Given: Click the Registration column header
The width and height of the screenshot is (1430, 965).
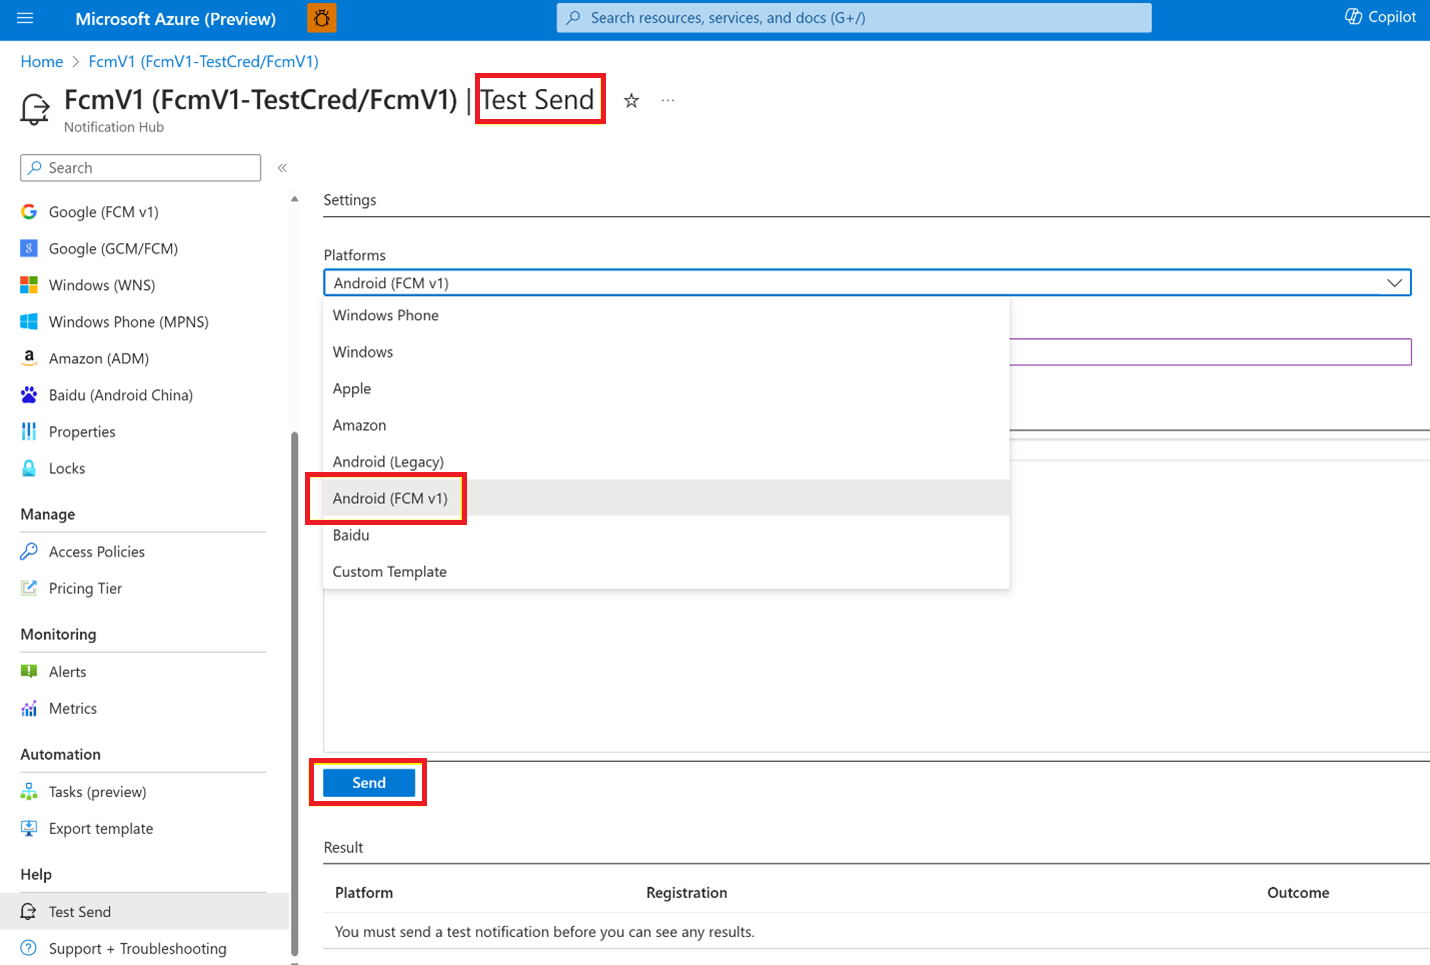Looking at the screenshot, I should tap(687, 893).
